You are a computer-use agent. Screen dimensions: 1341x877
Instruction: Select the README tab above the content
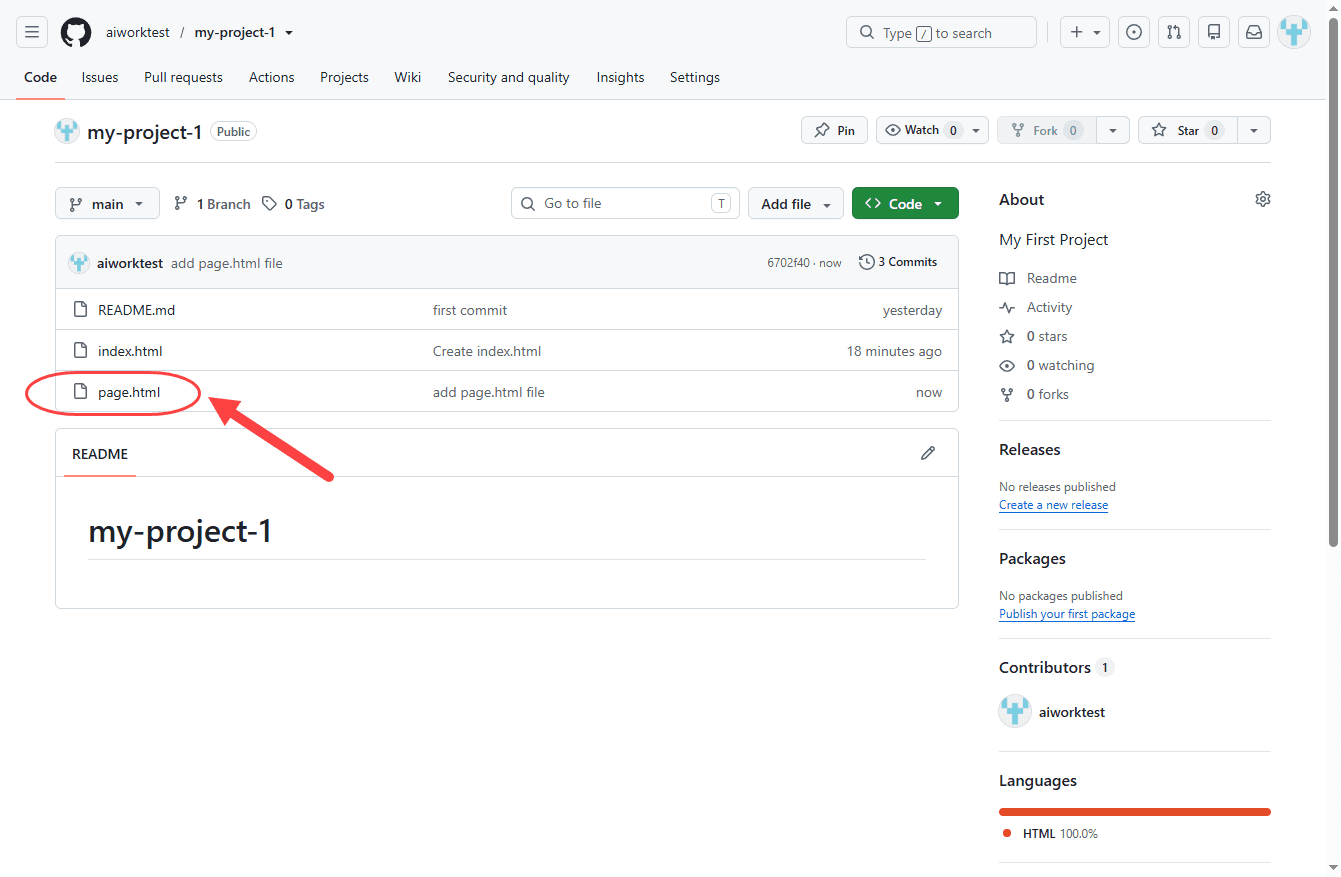coord(100,454)
